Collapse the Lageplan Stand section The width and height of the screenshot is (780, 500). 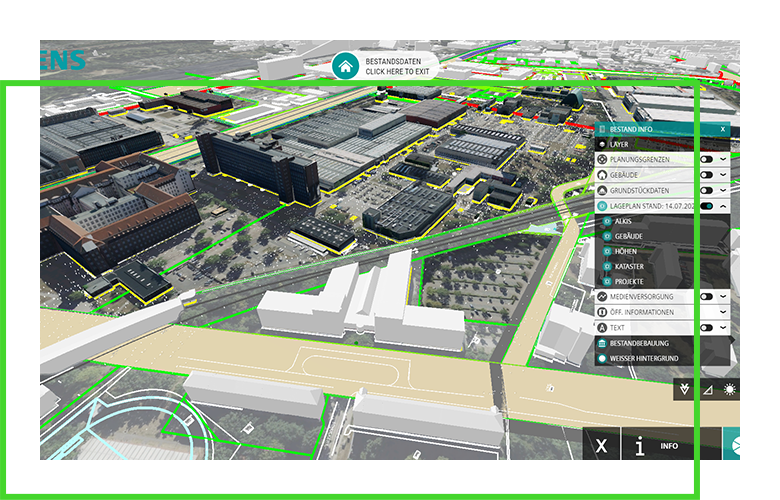(723, 206)
